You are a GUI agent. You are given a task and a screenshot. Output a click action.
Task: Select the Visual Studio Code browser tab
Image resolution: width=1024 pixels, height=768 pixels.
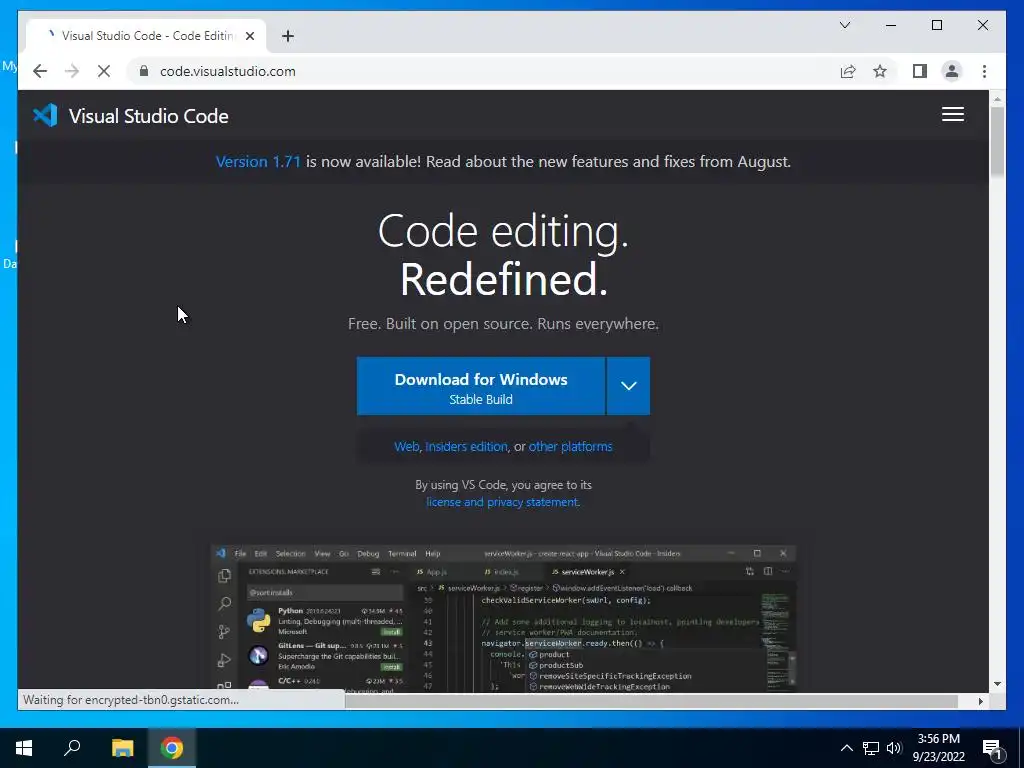point(146,36)
